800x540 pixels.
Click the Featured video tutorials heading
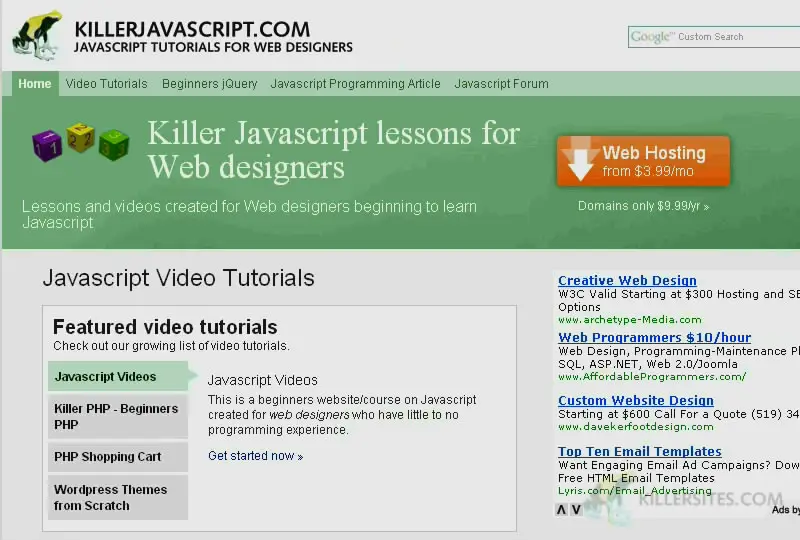pos(165,327)
